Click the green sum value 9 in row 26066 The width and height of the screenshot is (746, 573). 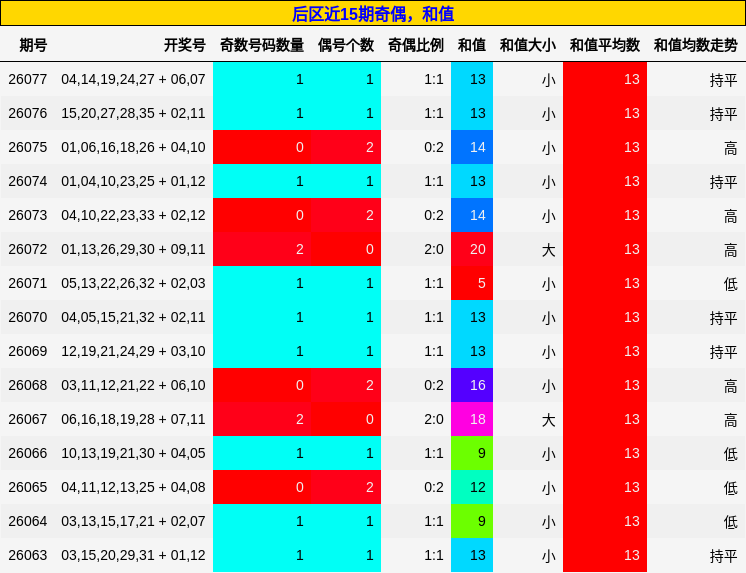472,453
